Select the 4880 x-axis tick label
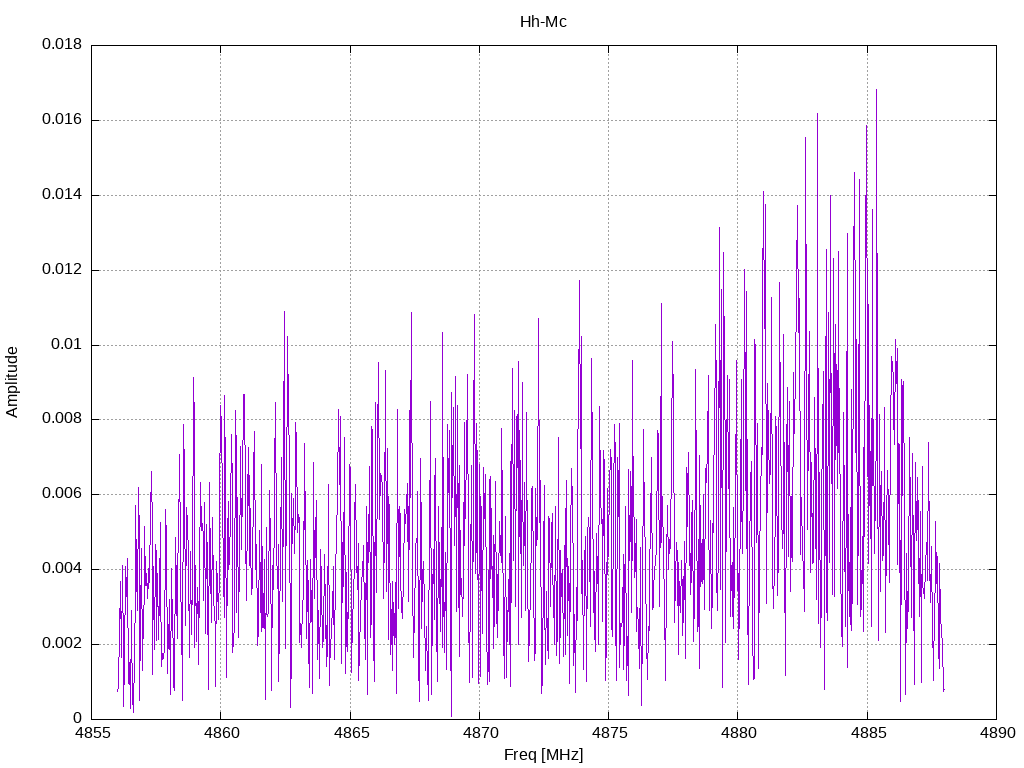The image size is (1024, 768). tap(738, 735)
